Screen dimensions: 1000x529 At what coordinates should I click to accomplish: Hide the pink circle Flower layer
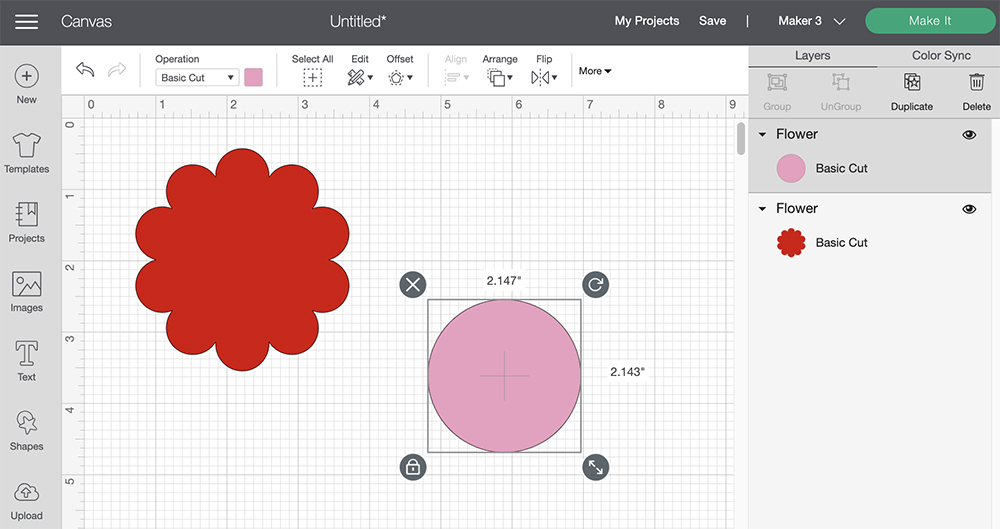[969, 135]
